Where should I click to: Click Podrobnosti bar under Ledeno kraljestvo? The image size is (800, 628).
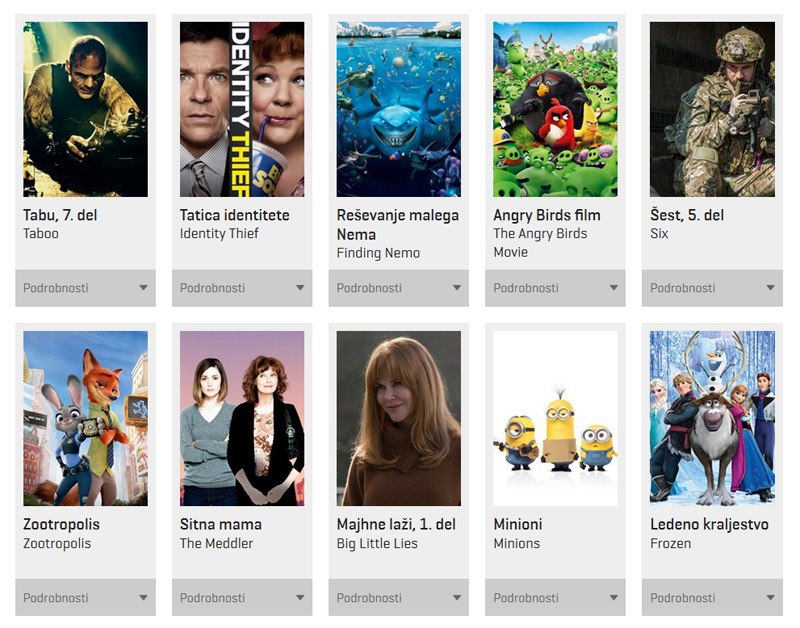click(x=712, y=597)
